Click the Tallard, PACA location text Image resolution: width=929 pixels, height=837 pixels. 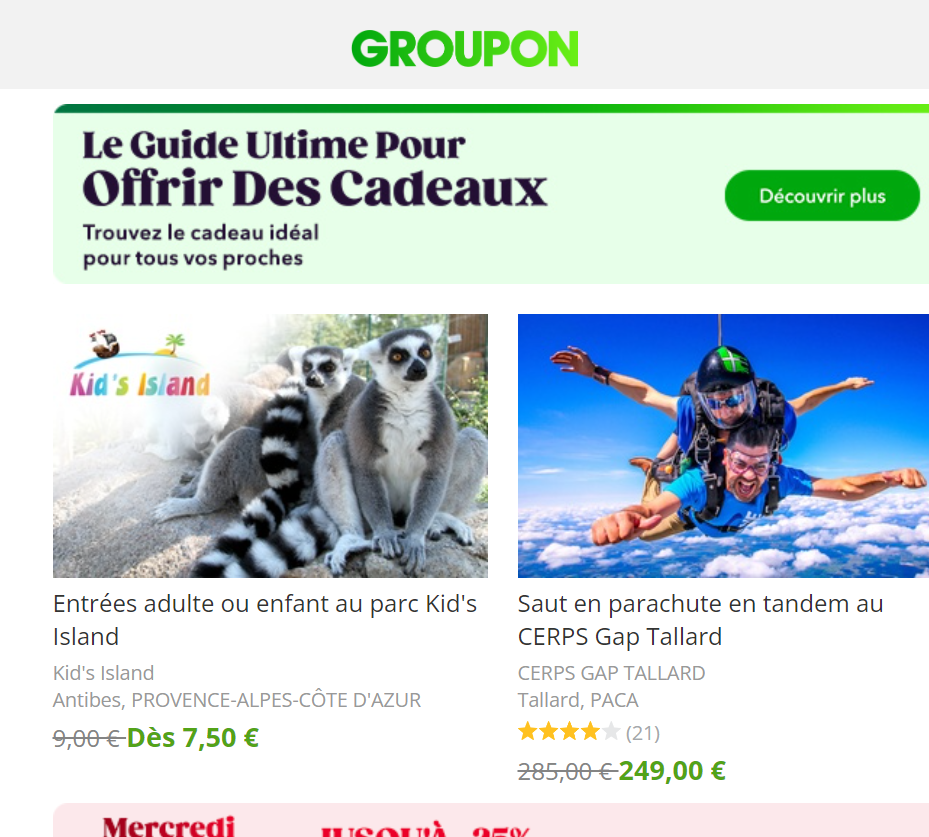pyautogui.click(x=578, y=700)
